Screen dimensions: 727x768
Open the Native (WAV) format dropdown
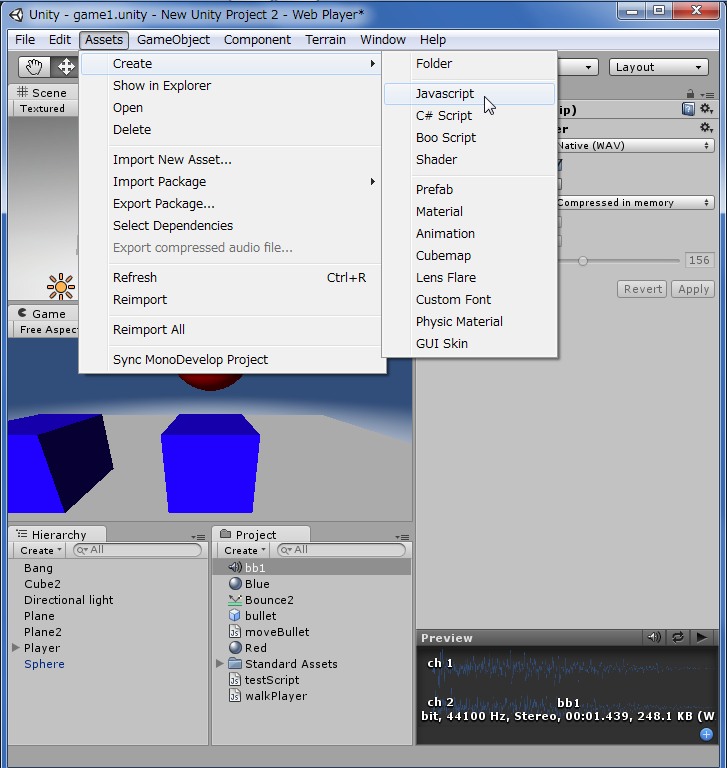tap(635, 146)
